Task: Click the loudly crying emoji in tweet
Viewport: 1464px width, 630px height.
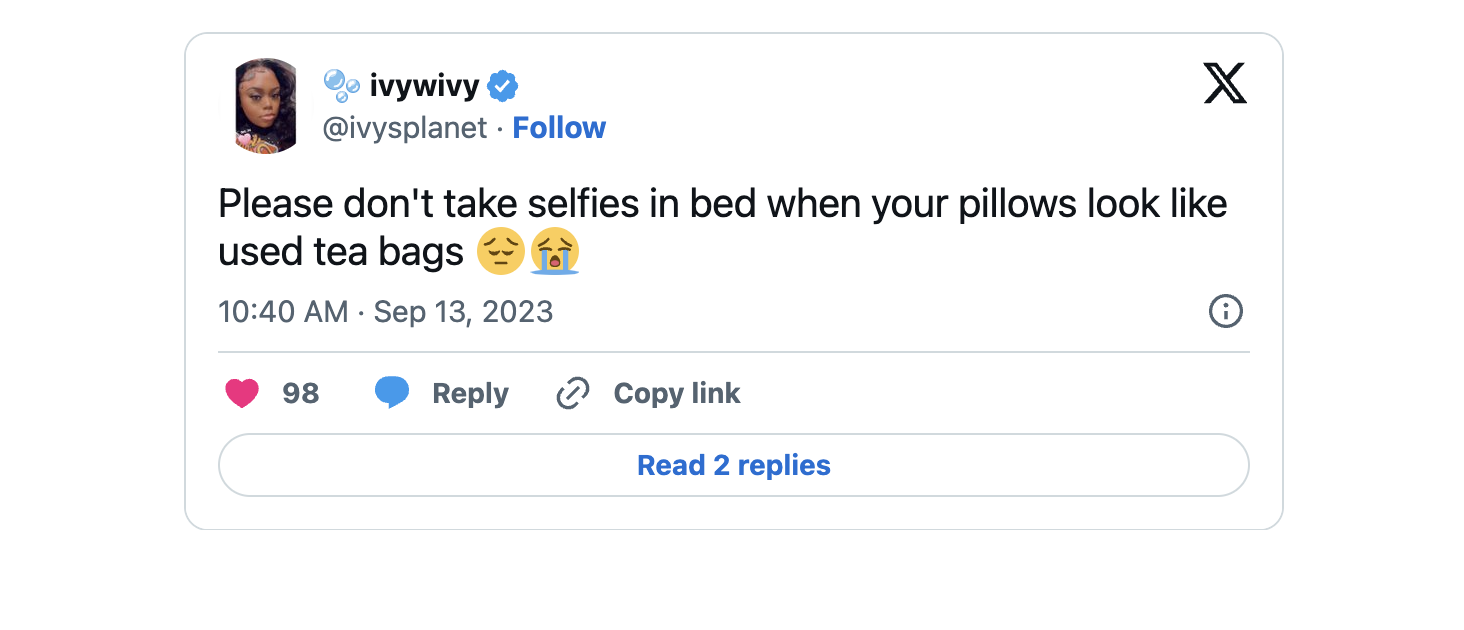Action: point(555,252)
